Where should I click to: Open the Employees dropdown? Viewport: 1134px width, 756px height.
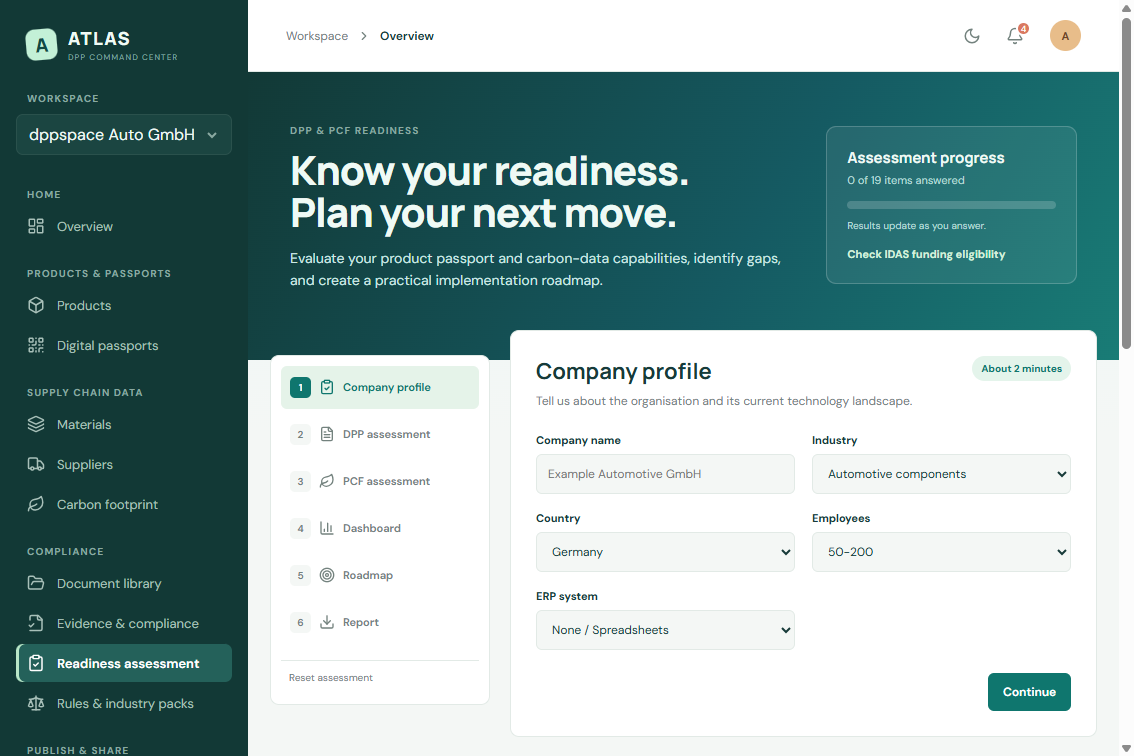pos(941,552)
